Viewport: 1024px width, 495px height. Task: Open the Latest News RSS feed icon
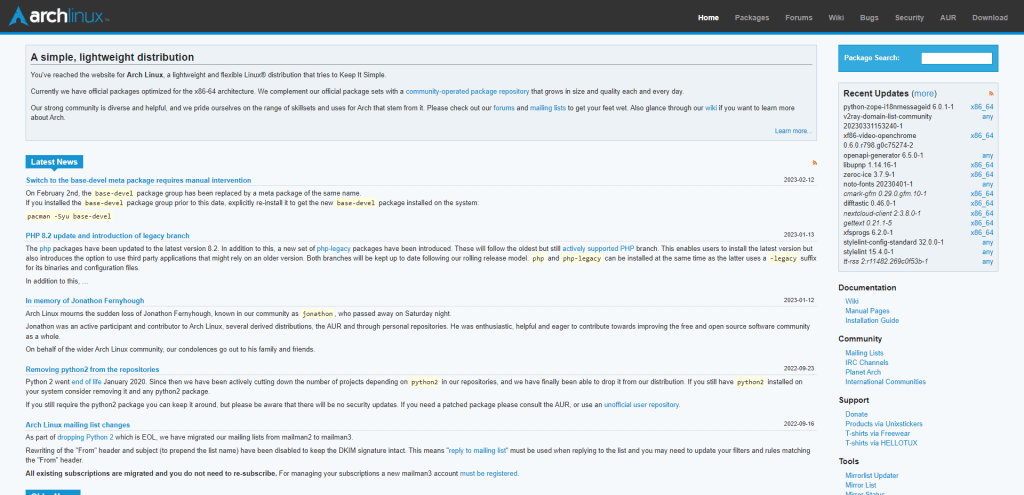814,163
